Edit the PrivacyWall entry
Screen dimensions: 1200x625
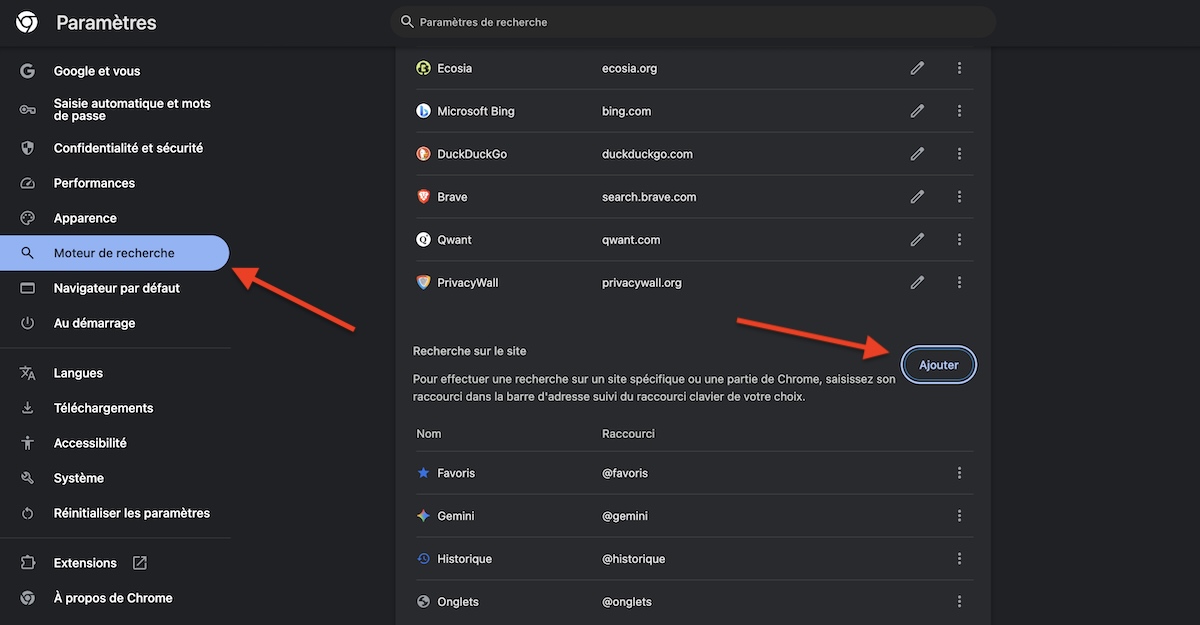pyautogui.click(x=917, y=283)
